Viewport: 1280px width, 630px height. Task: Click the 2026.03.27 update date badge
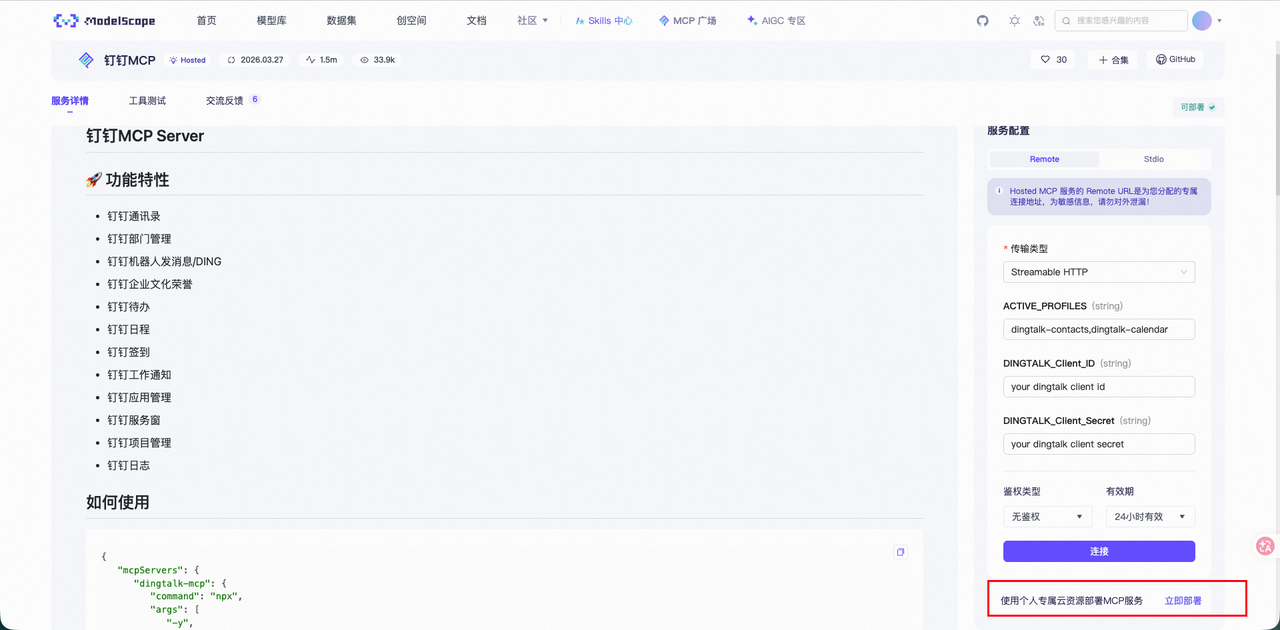[x=256, y=60]
